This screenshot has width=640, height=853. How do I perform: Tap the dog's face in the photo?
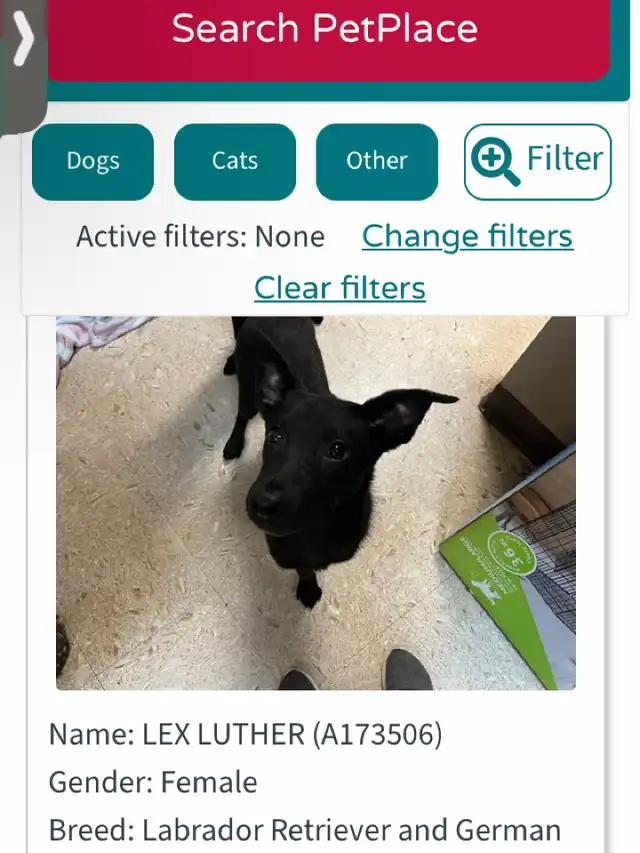point(307,462)
